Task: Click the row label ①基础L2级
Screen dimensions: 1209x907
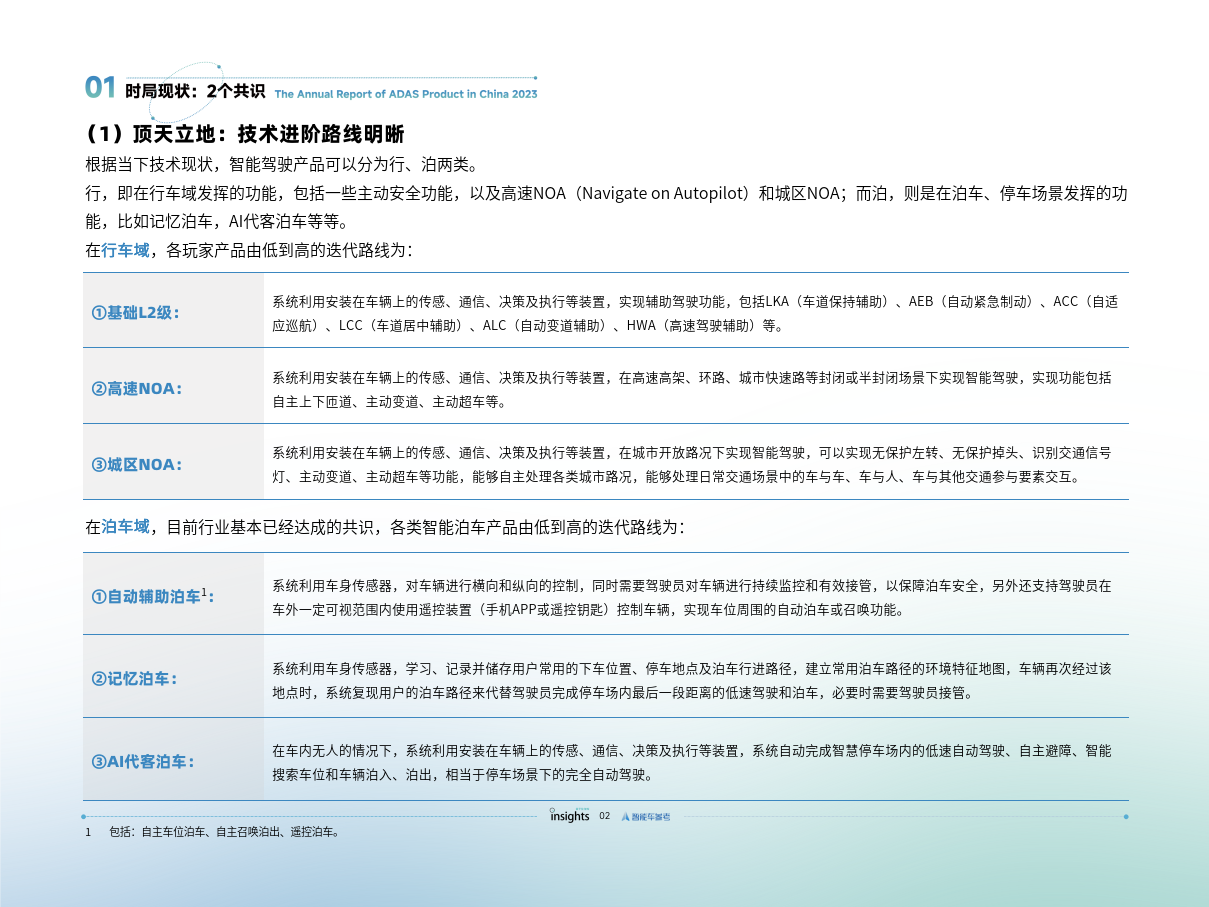Action: [x=135, y=312]
